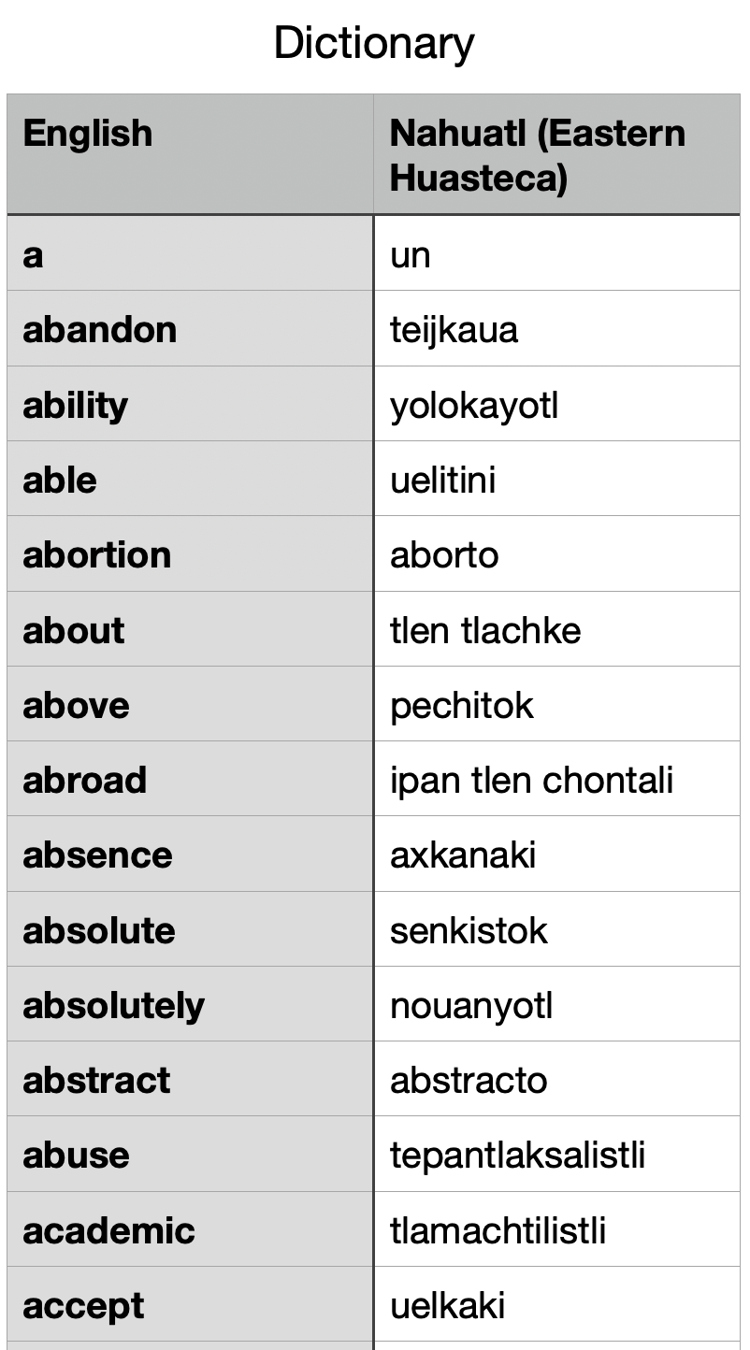Image resolution: width=750 pixels, height=1350 pixels.
Task: Click the English word 'absolutely'
Action: click(x=114, y=1005)
